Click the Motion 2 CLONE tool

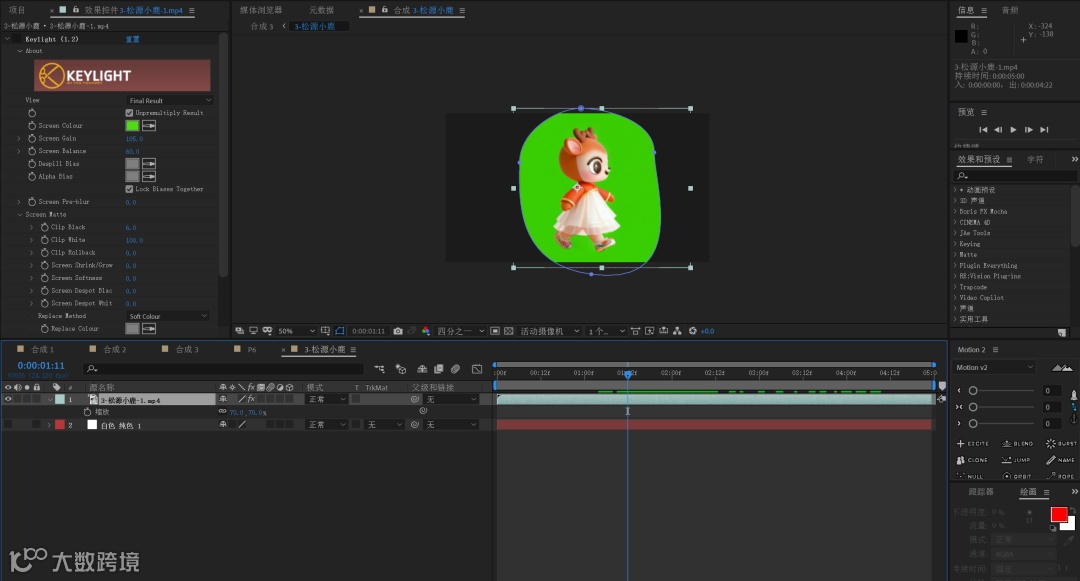(972, 461)
